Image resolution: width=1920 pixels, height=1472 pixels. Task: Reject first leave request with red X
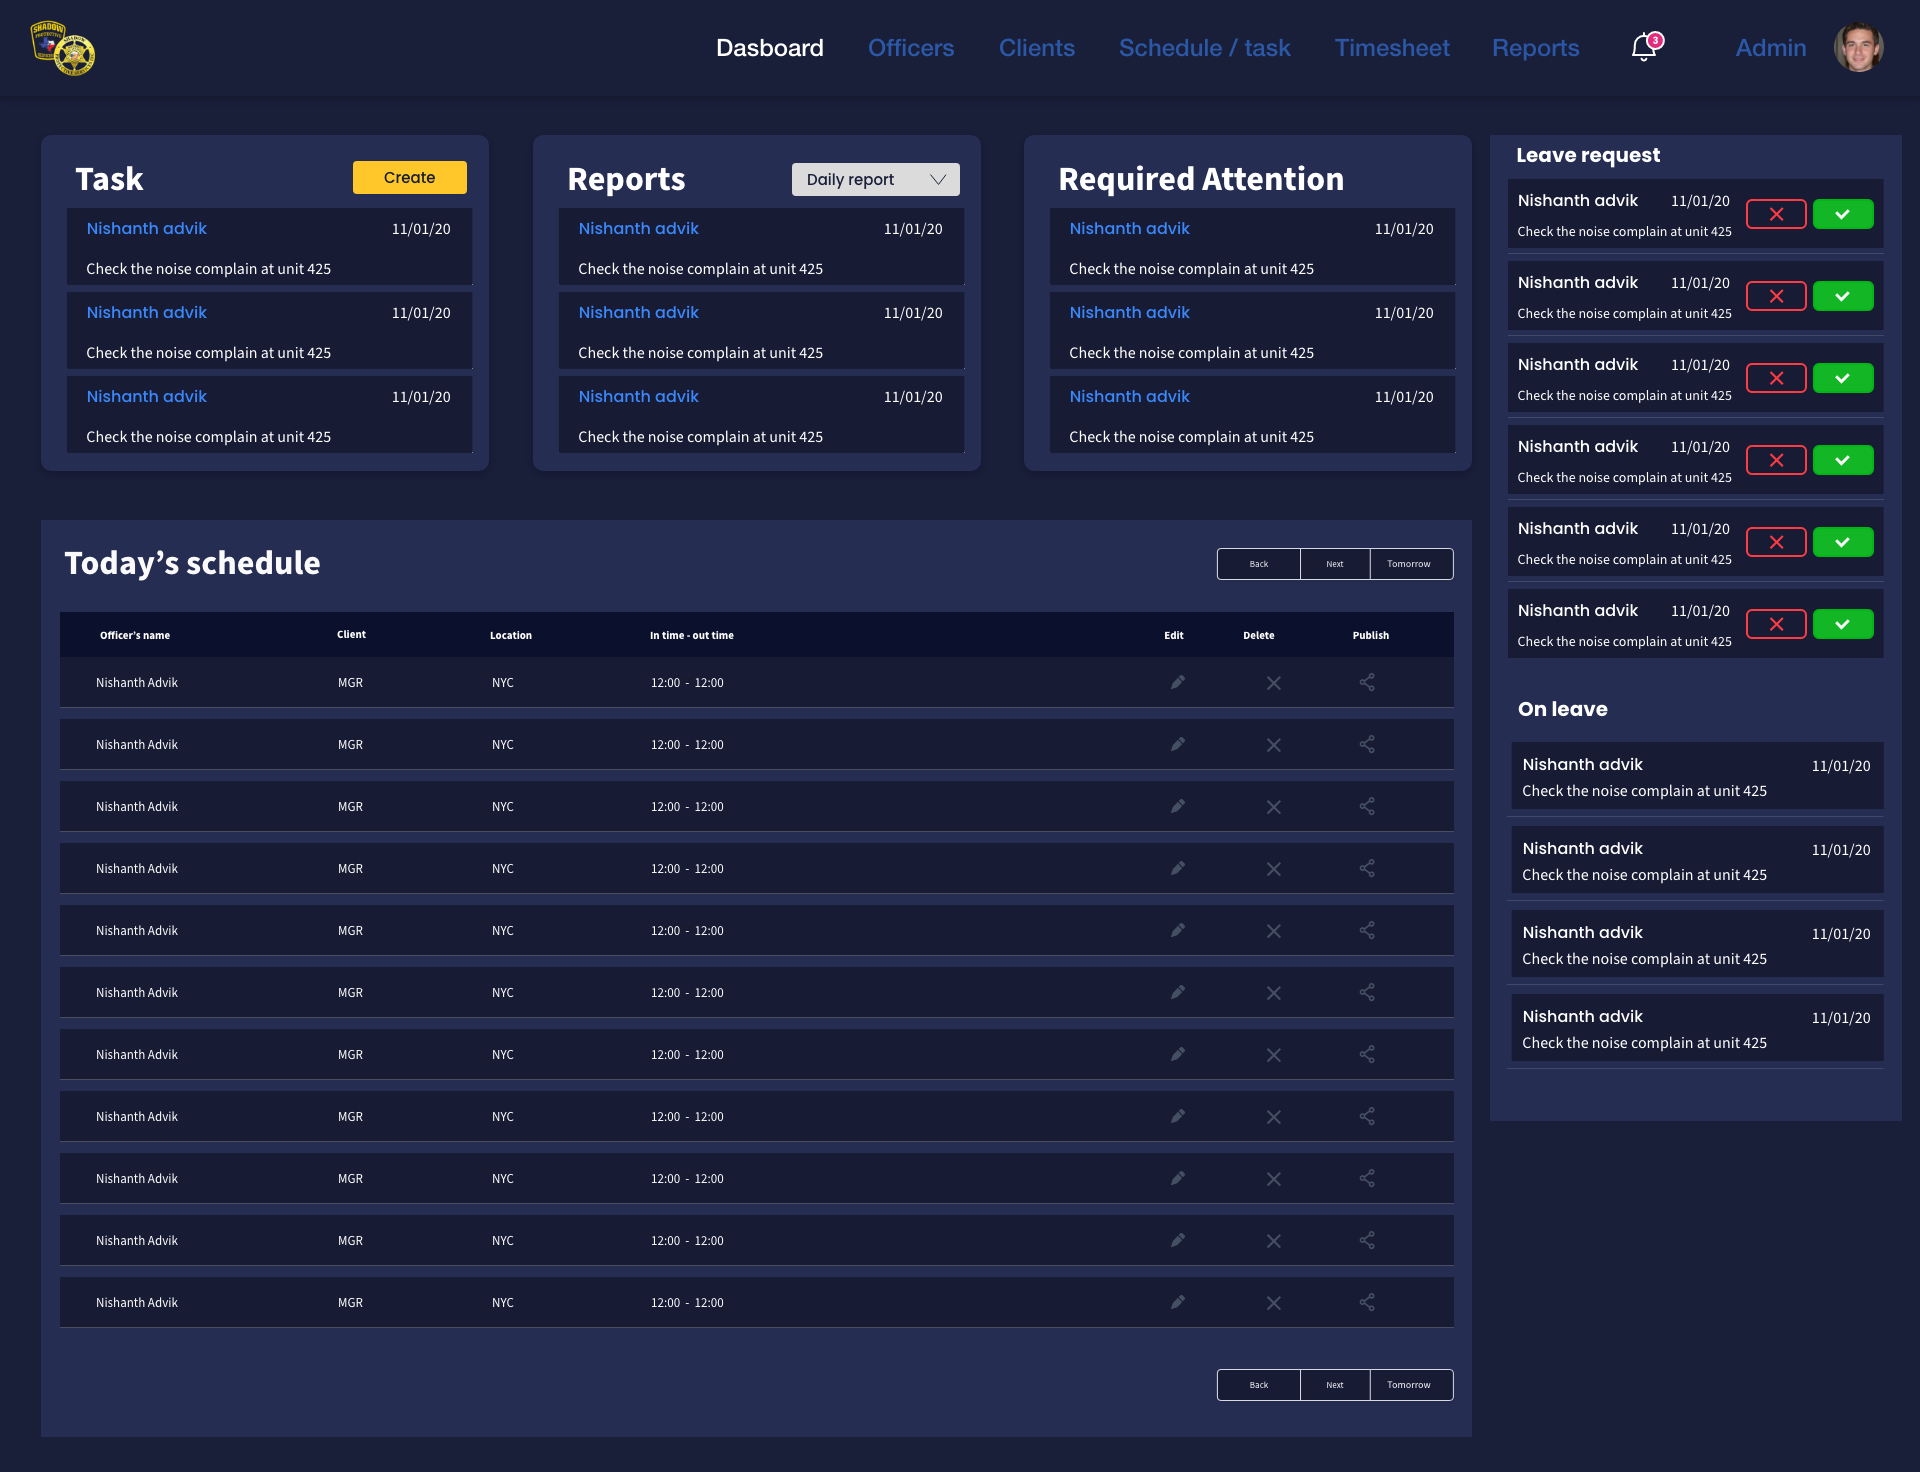tap(1776, 214)
